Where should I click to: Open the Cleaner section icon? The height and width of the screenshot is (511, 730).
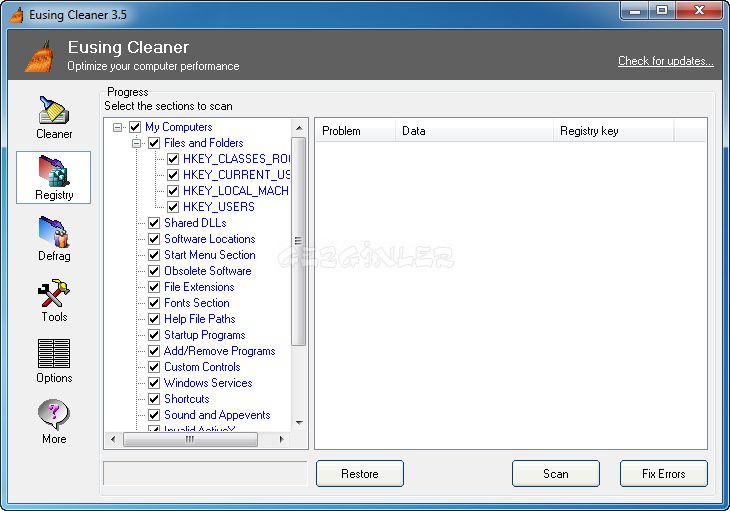coord(54,110)
